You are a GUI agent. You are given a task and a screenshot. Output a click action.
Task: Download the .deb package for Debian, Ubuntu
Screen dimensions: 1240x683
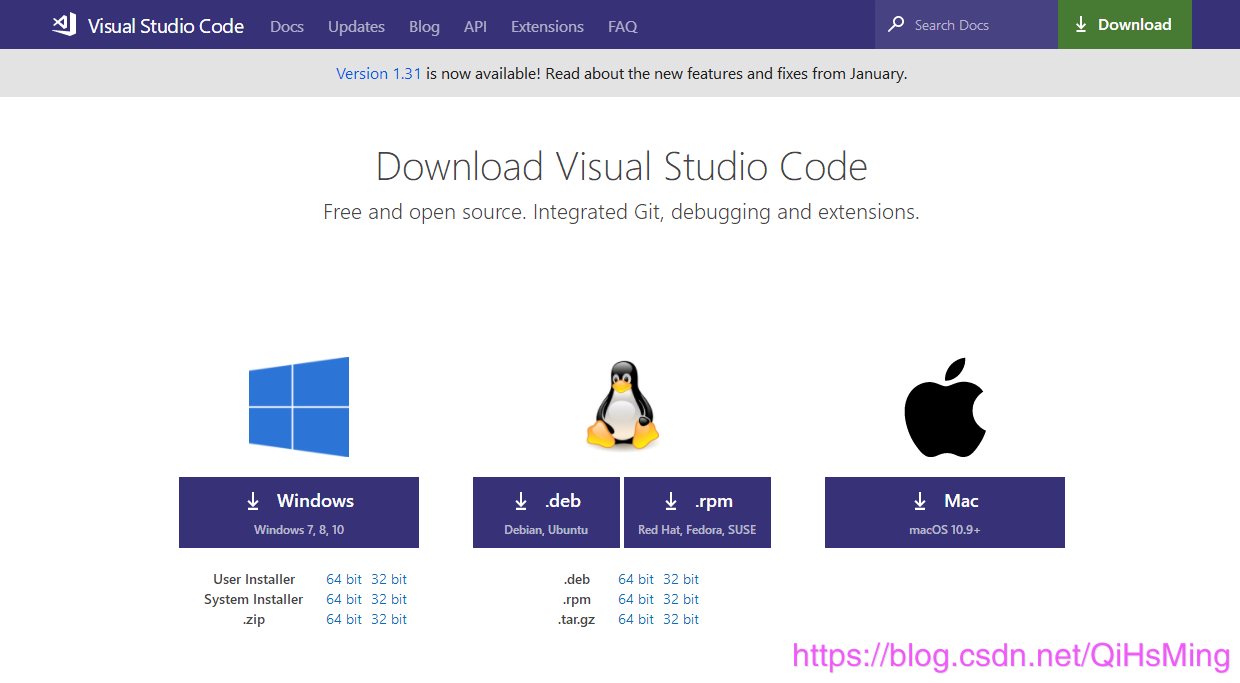coord(546,512)
